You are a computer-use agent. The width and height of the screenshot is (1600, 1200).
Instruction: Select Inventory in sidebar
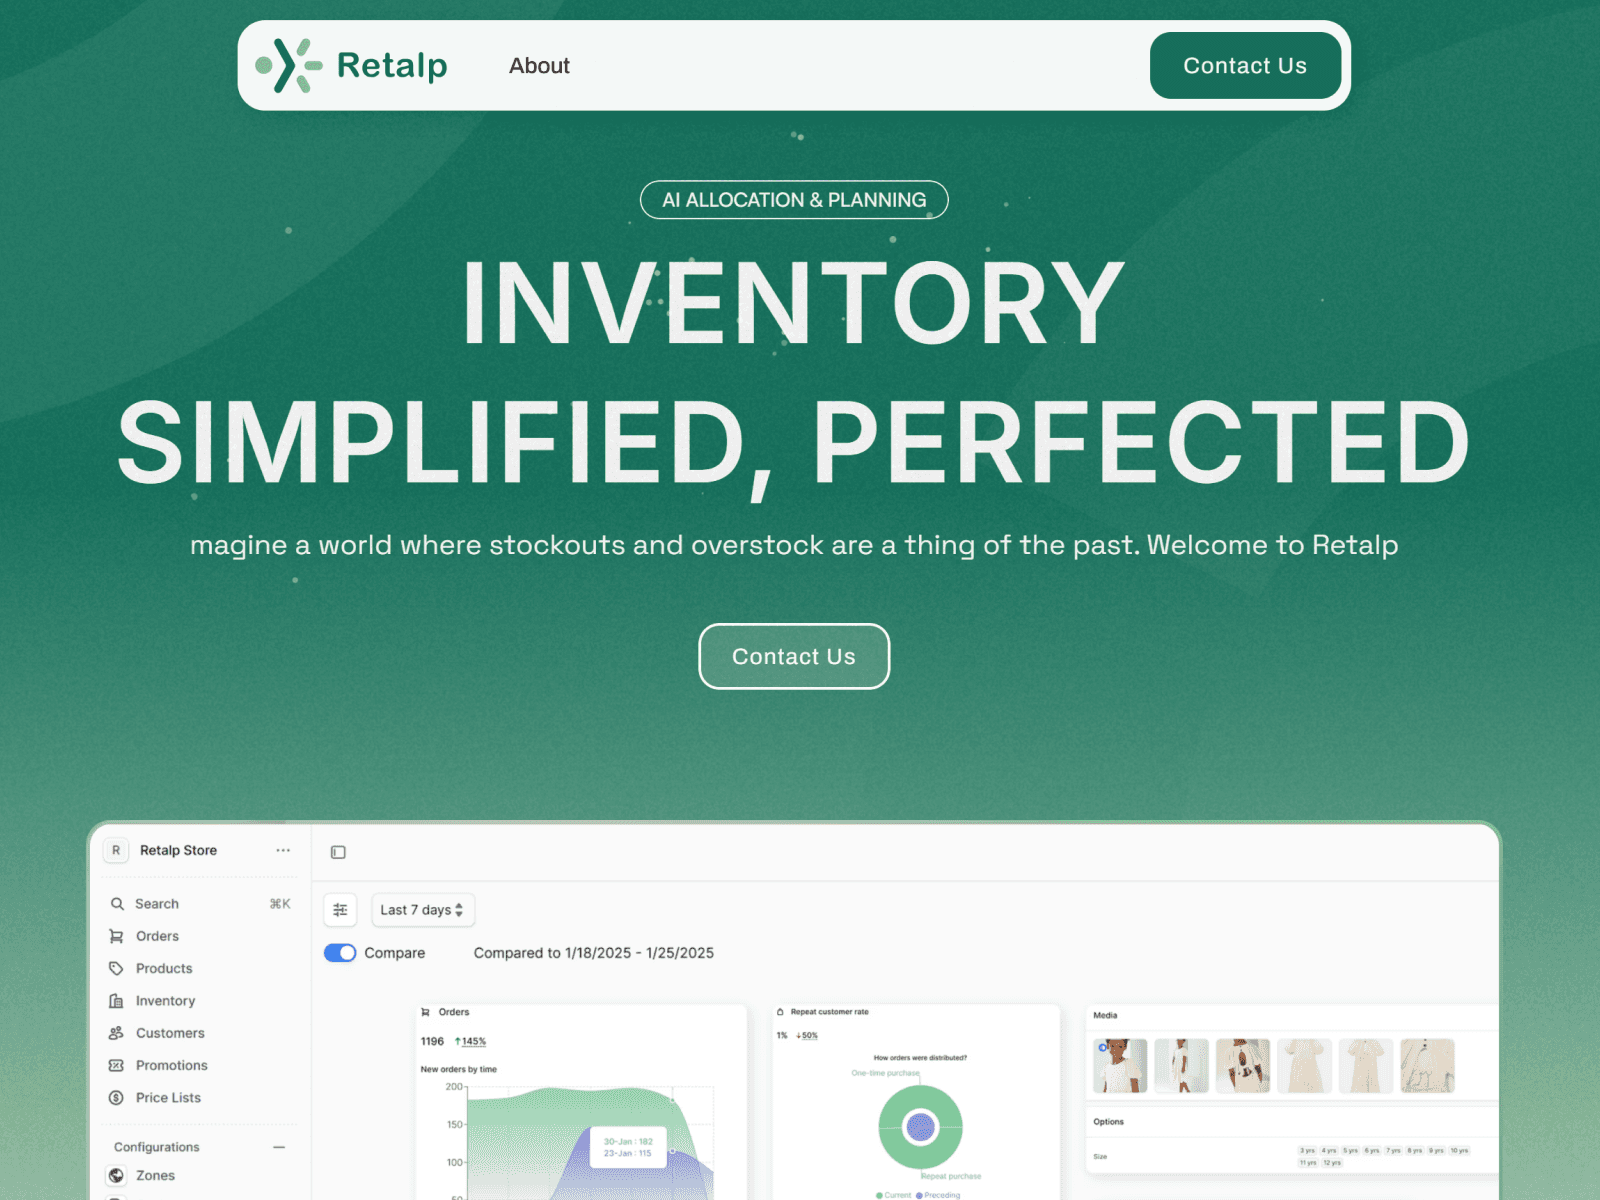[x=165, y=1001]
